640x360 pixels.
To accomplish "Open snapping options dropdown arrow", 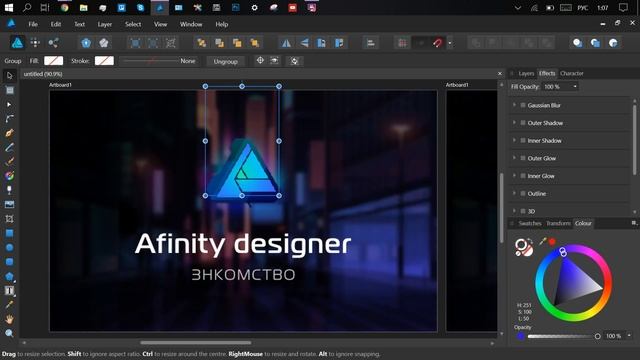I will click(x=450, y=43).
